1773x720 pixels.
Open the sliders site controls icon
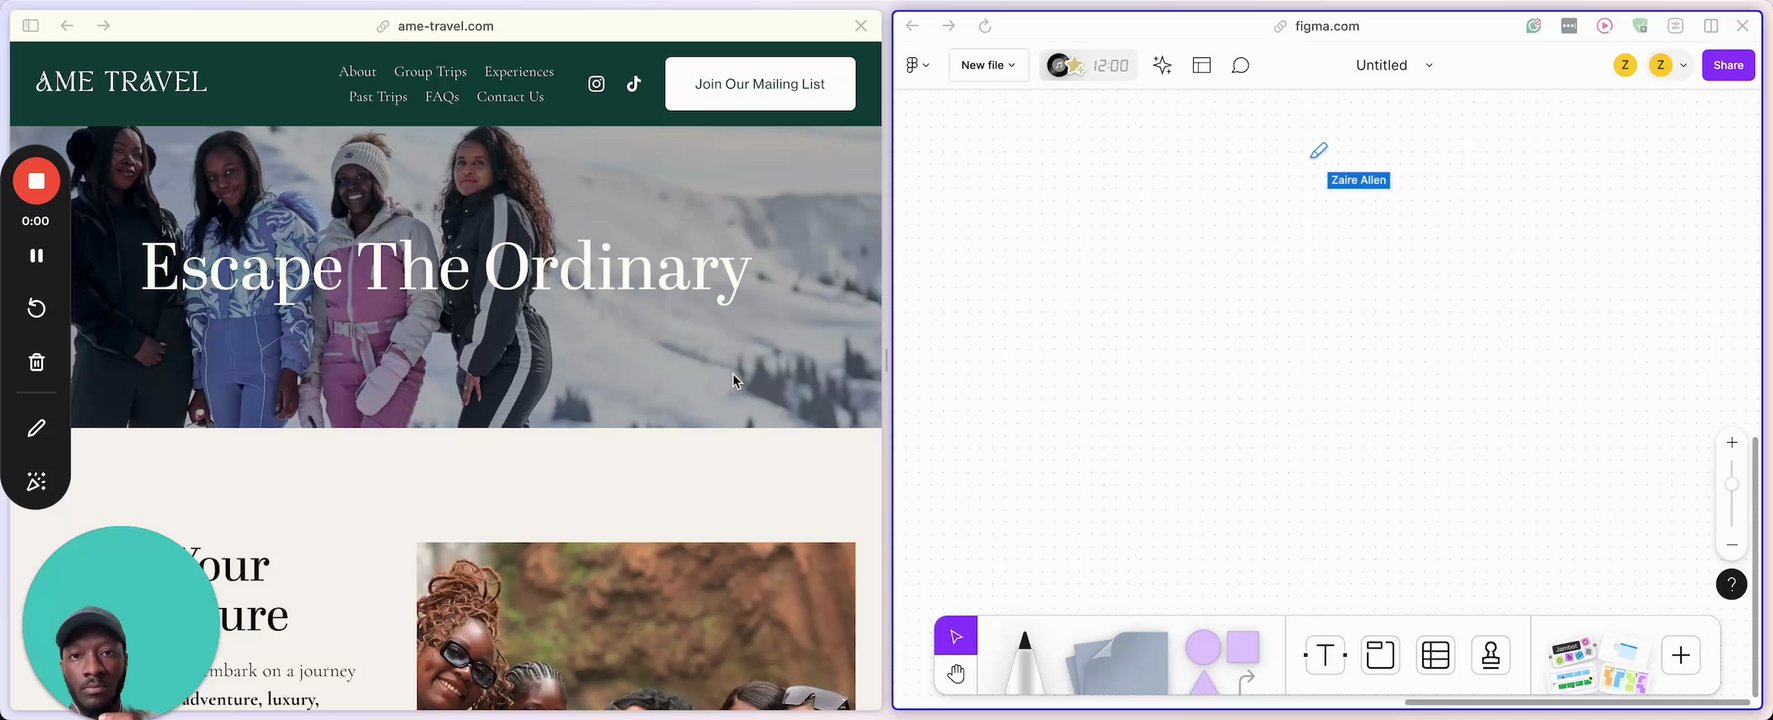click(x=1675, y=26)
